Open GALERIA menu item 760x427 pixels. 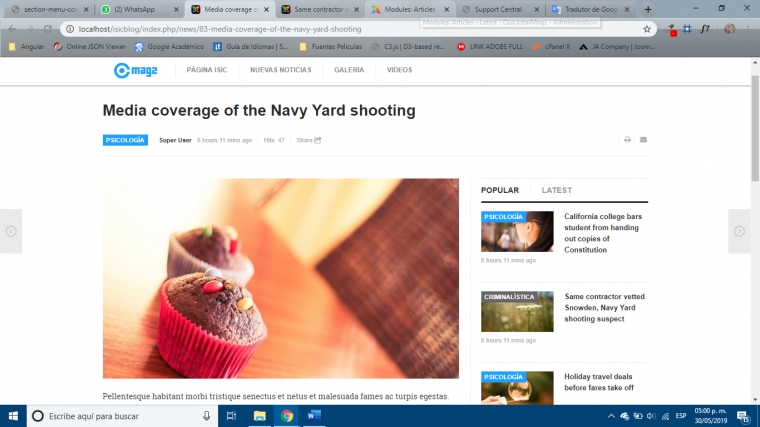click(x=349, y=70)
